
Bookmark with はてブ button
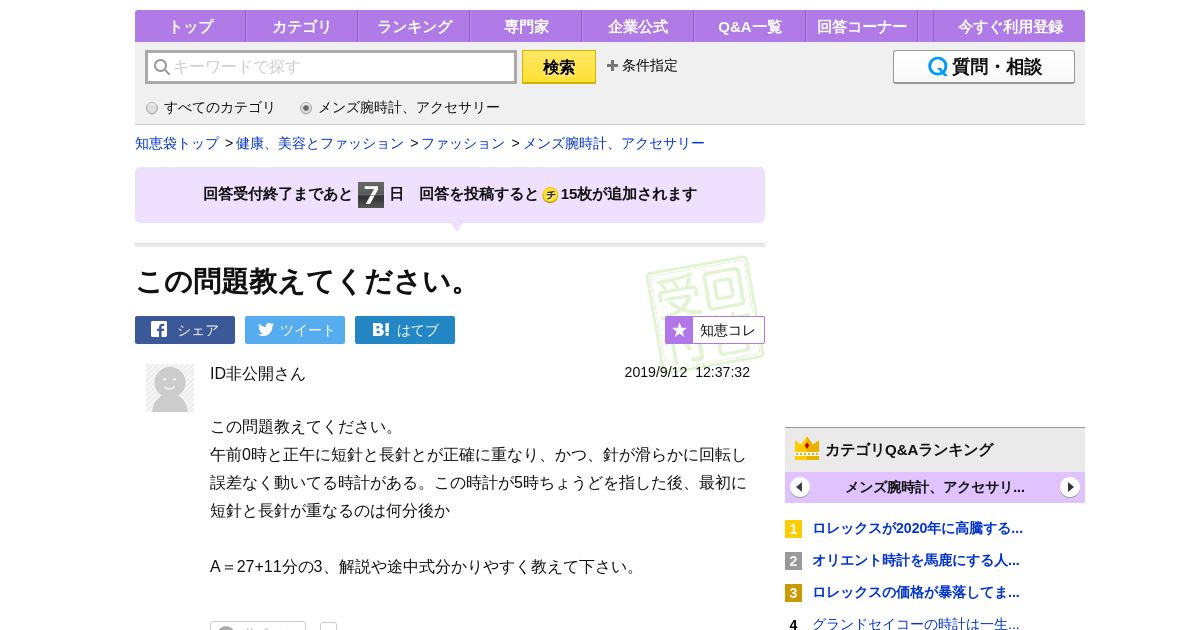(x=405, y=330)
